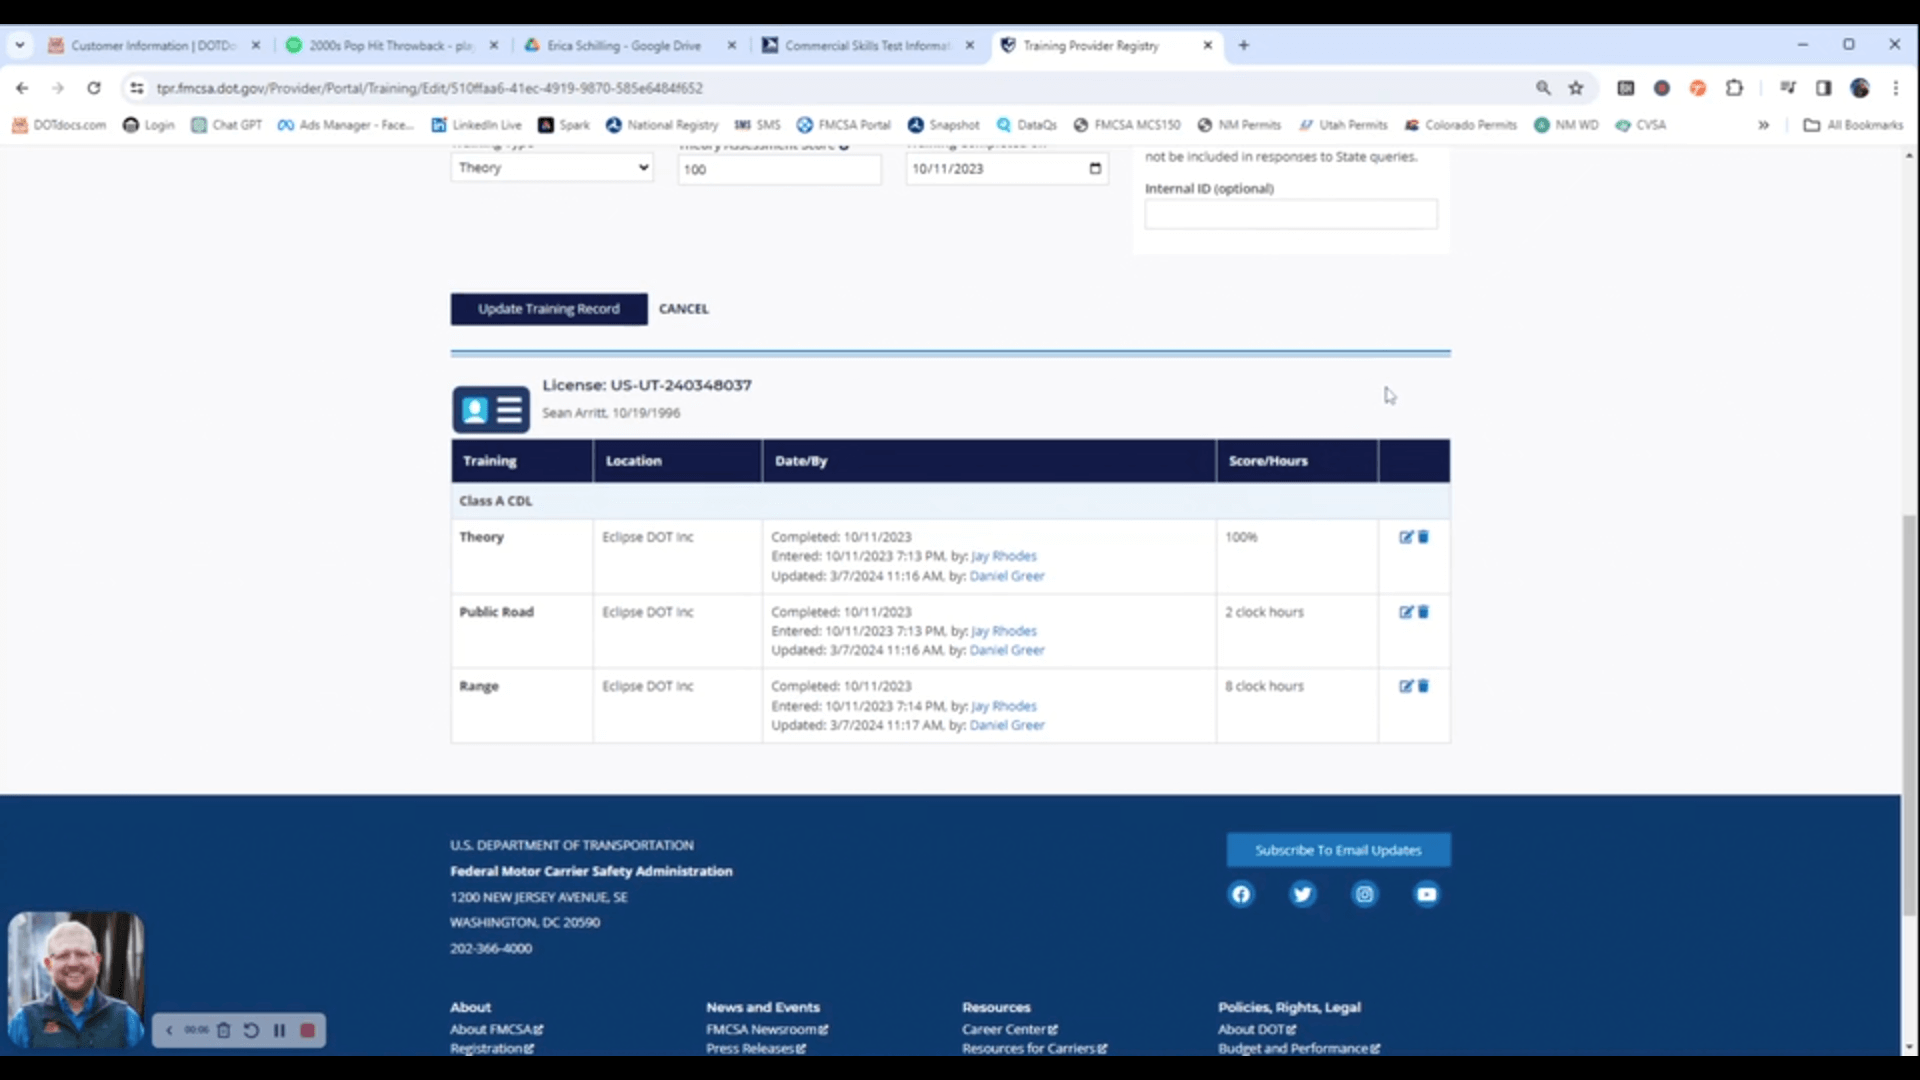
Task: Open All Bookmarks folder
Action: point(1853,125)
